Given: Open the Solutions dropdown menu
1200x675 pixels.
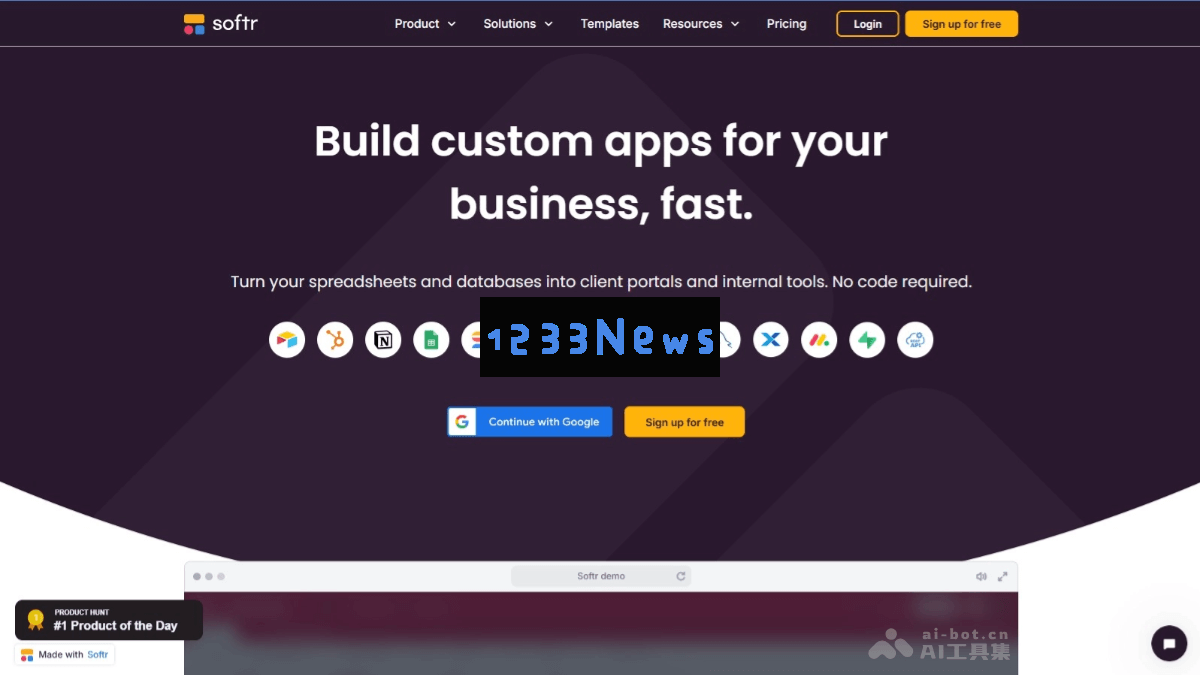Looking at the screenshot, I should 518,24.
